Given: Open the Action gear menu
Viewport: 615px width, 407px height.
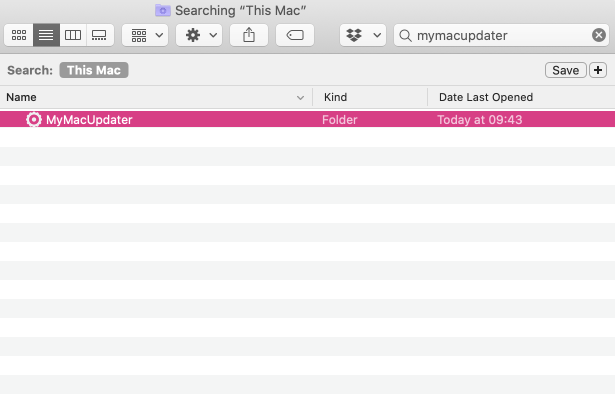Looking at the screenshot, I should click(x=198, y=35).
